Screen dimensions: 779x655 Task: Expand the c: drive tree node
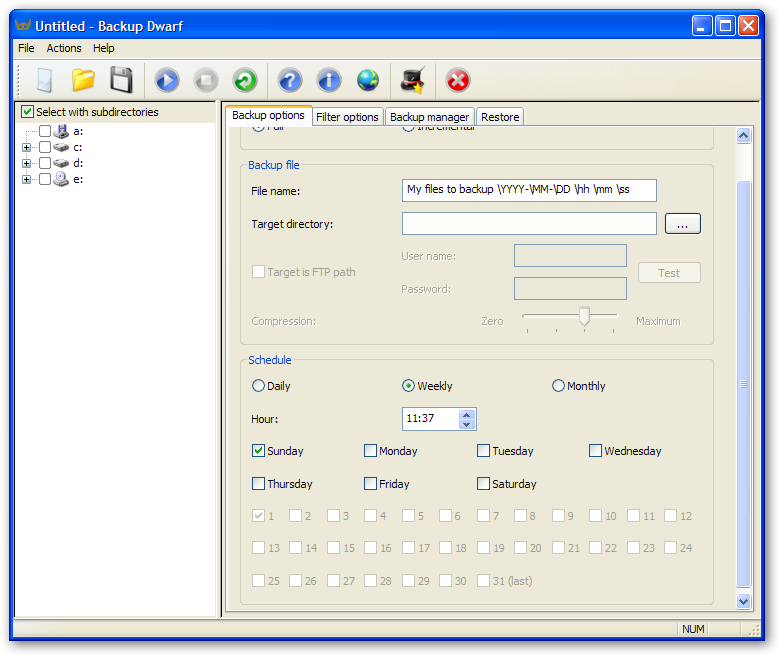click(27, 148)
